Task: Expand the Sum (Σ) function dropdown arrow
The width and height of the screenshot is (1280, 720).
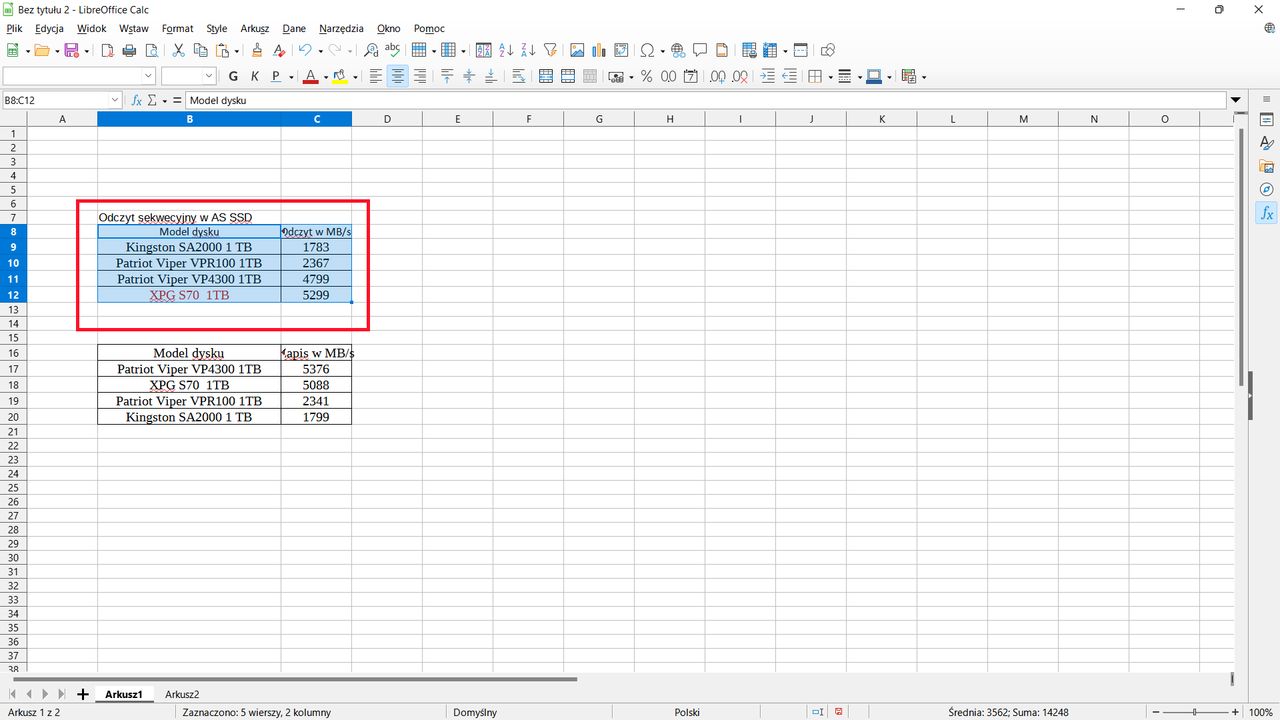Action: pyautogui.click(x=164, y=100)
